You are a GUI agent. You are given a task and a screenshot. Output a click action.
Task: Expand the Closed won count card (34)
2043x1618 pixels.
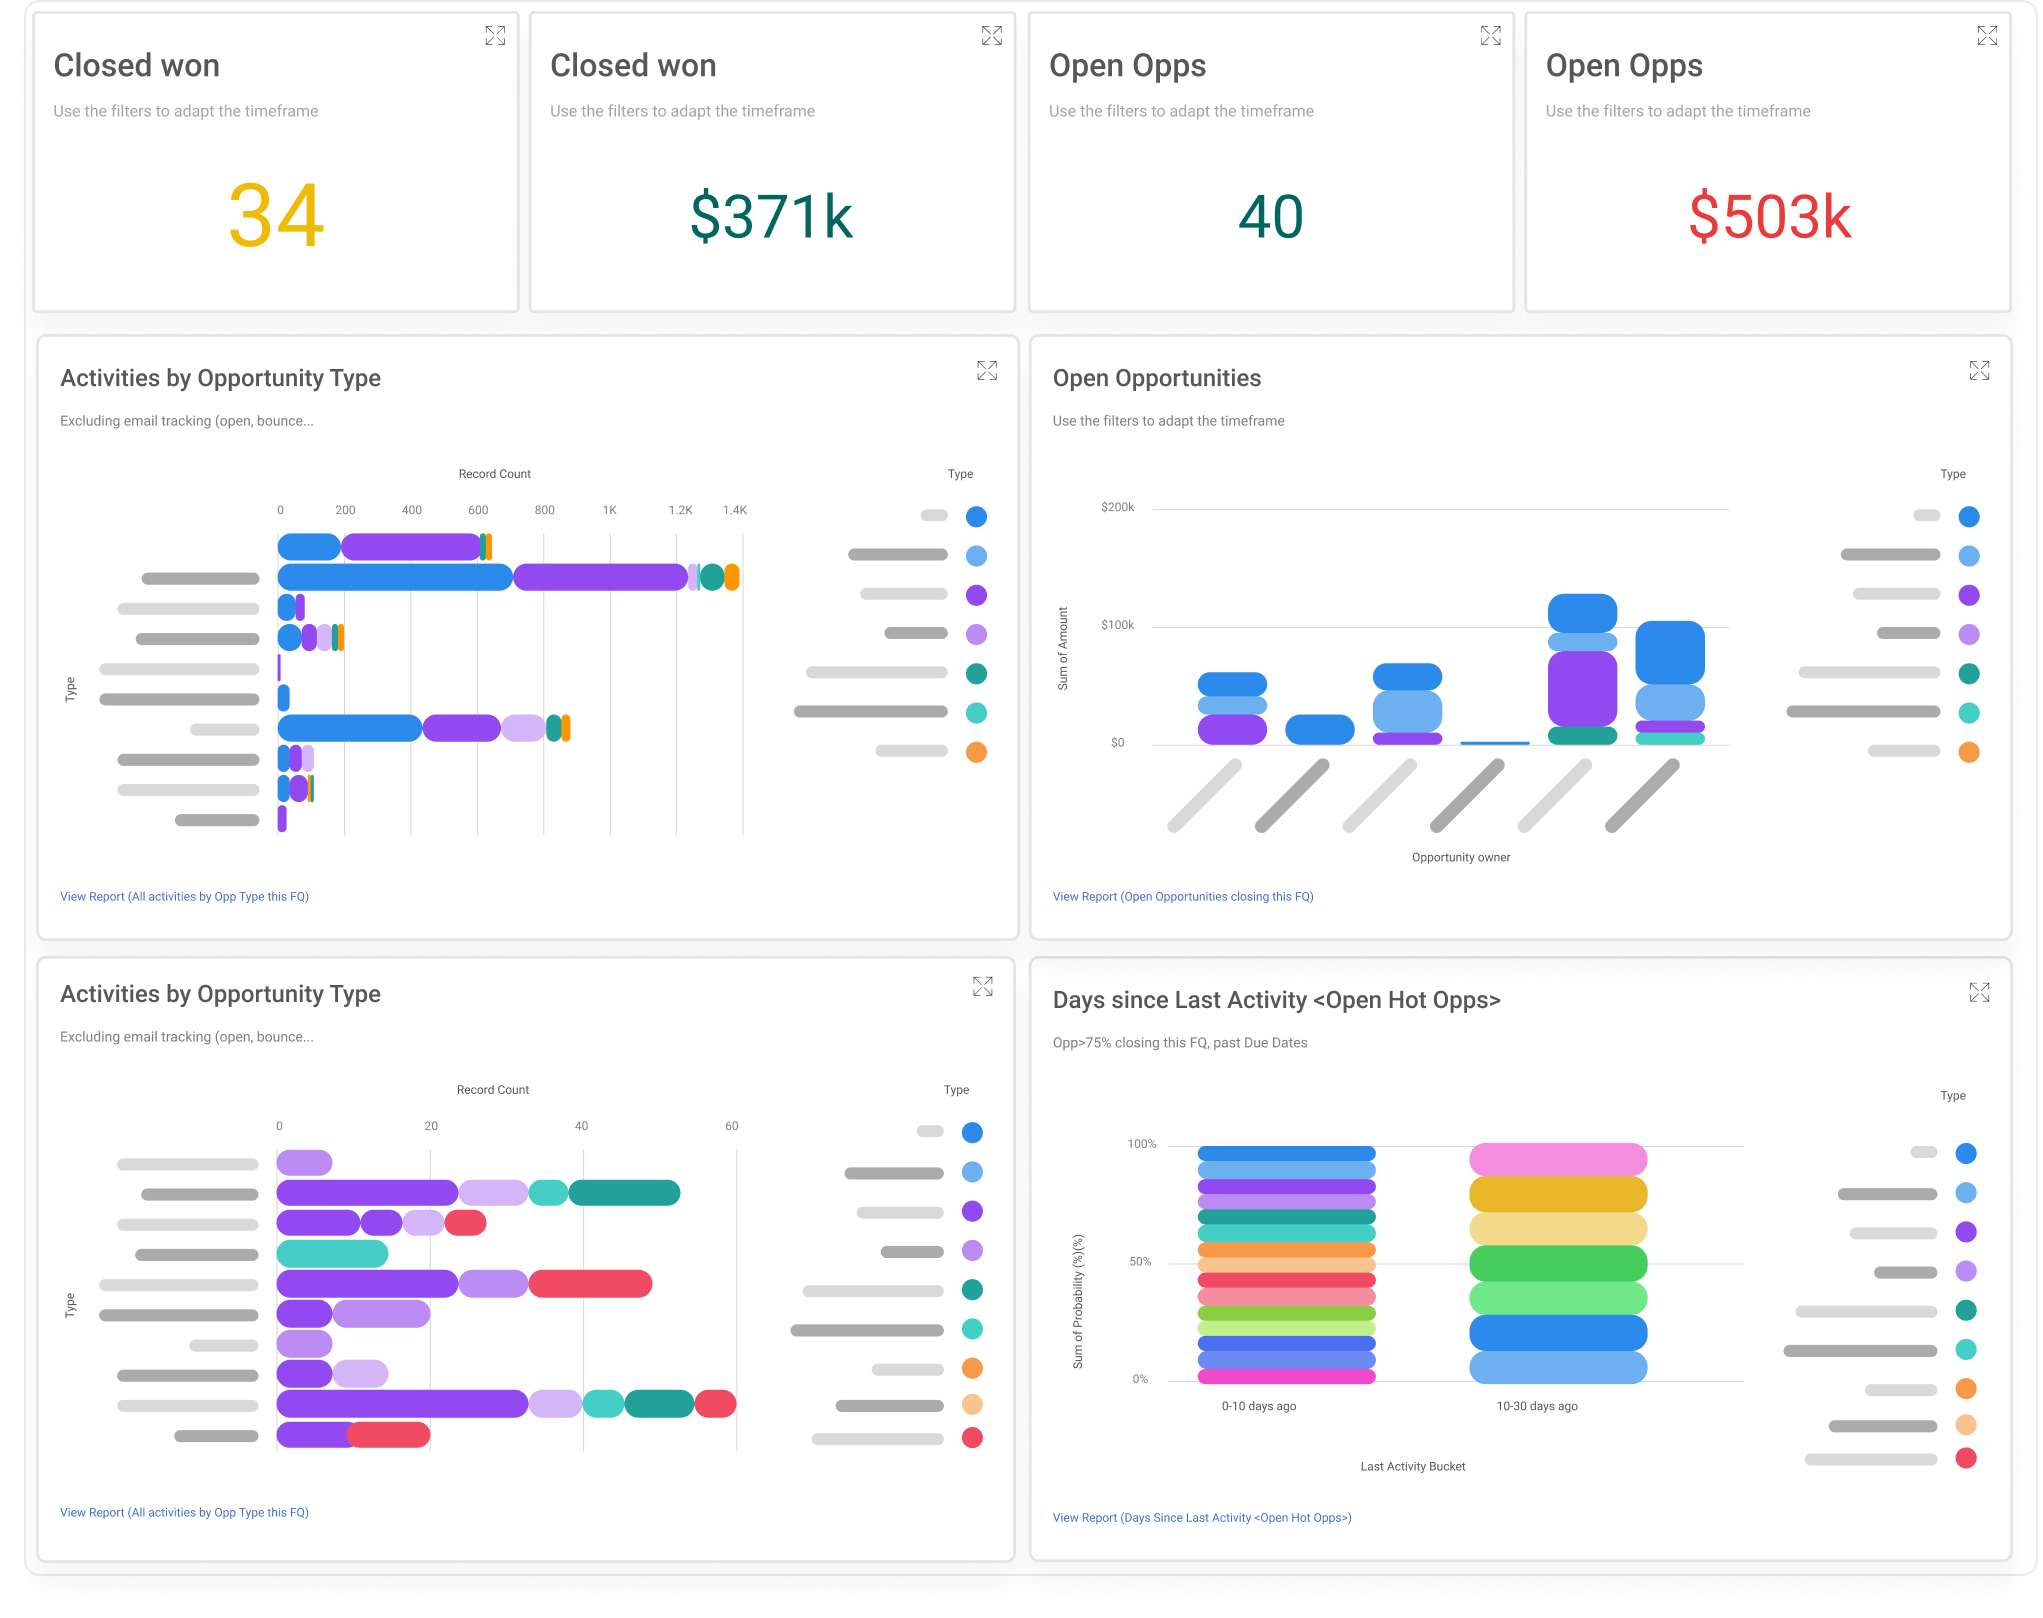tap(495, 36)
